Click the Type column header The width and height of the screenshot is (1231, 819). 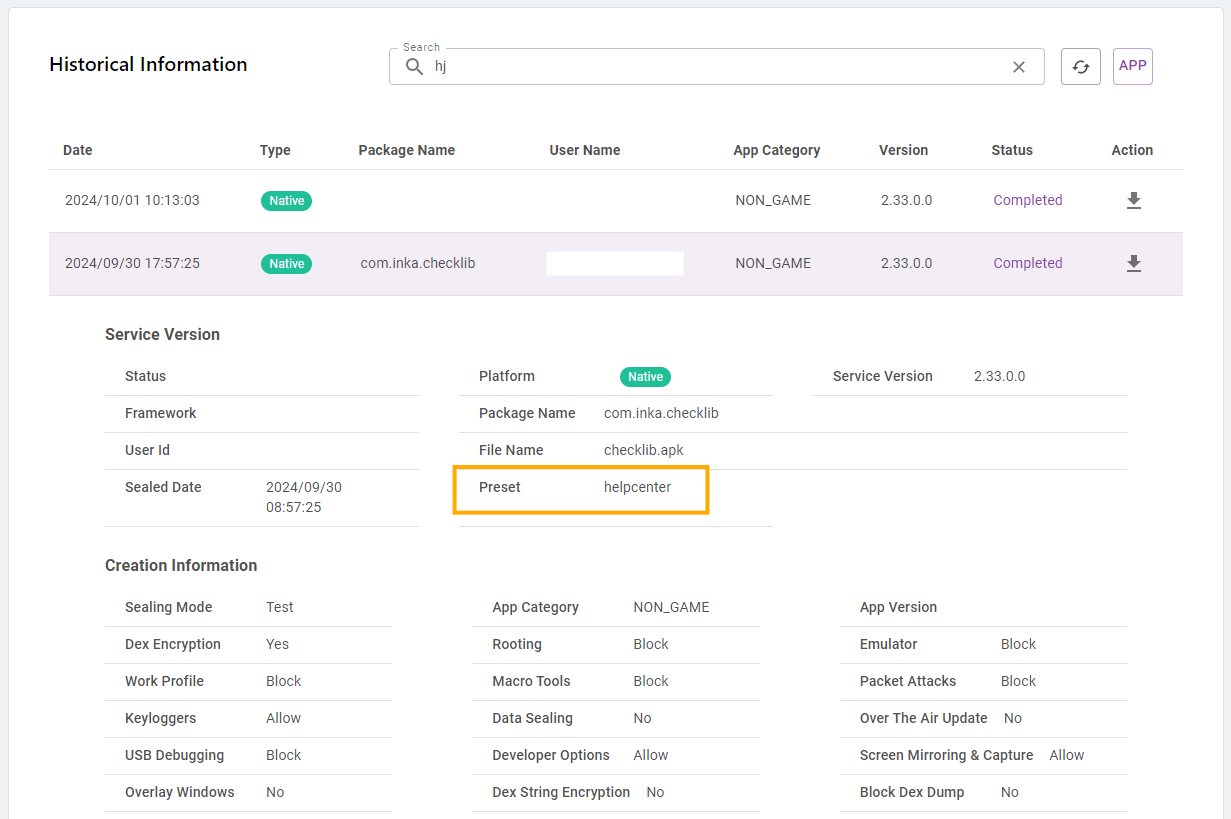(x=275, y=150)
